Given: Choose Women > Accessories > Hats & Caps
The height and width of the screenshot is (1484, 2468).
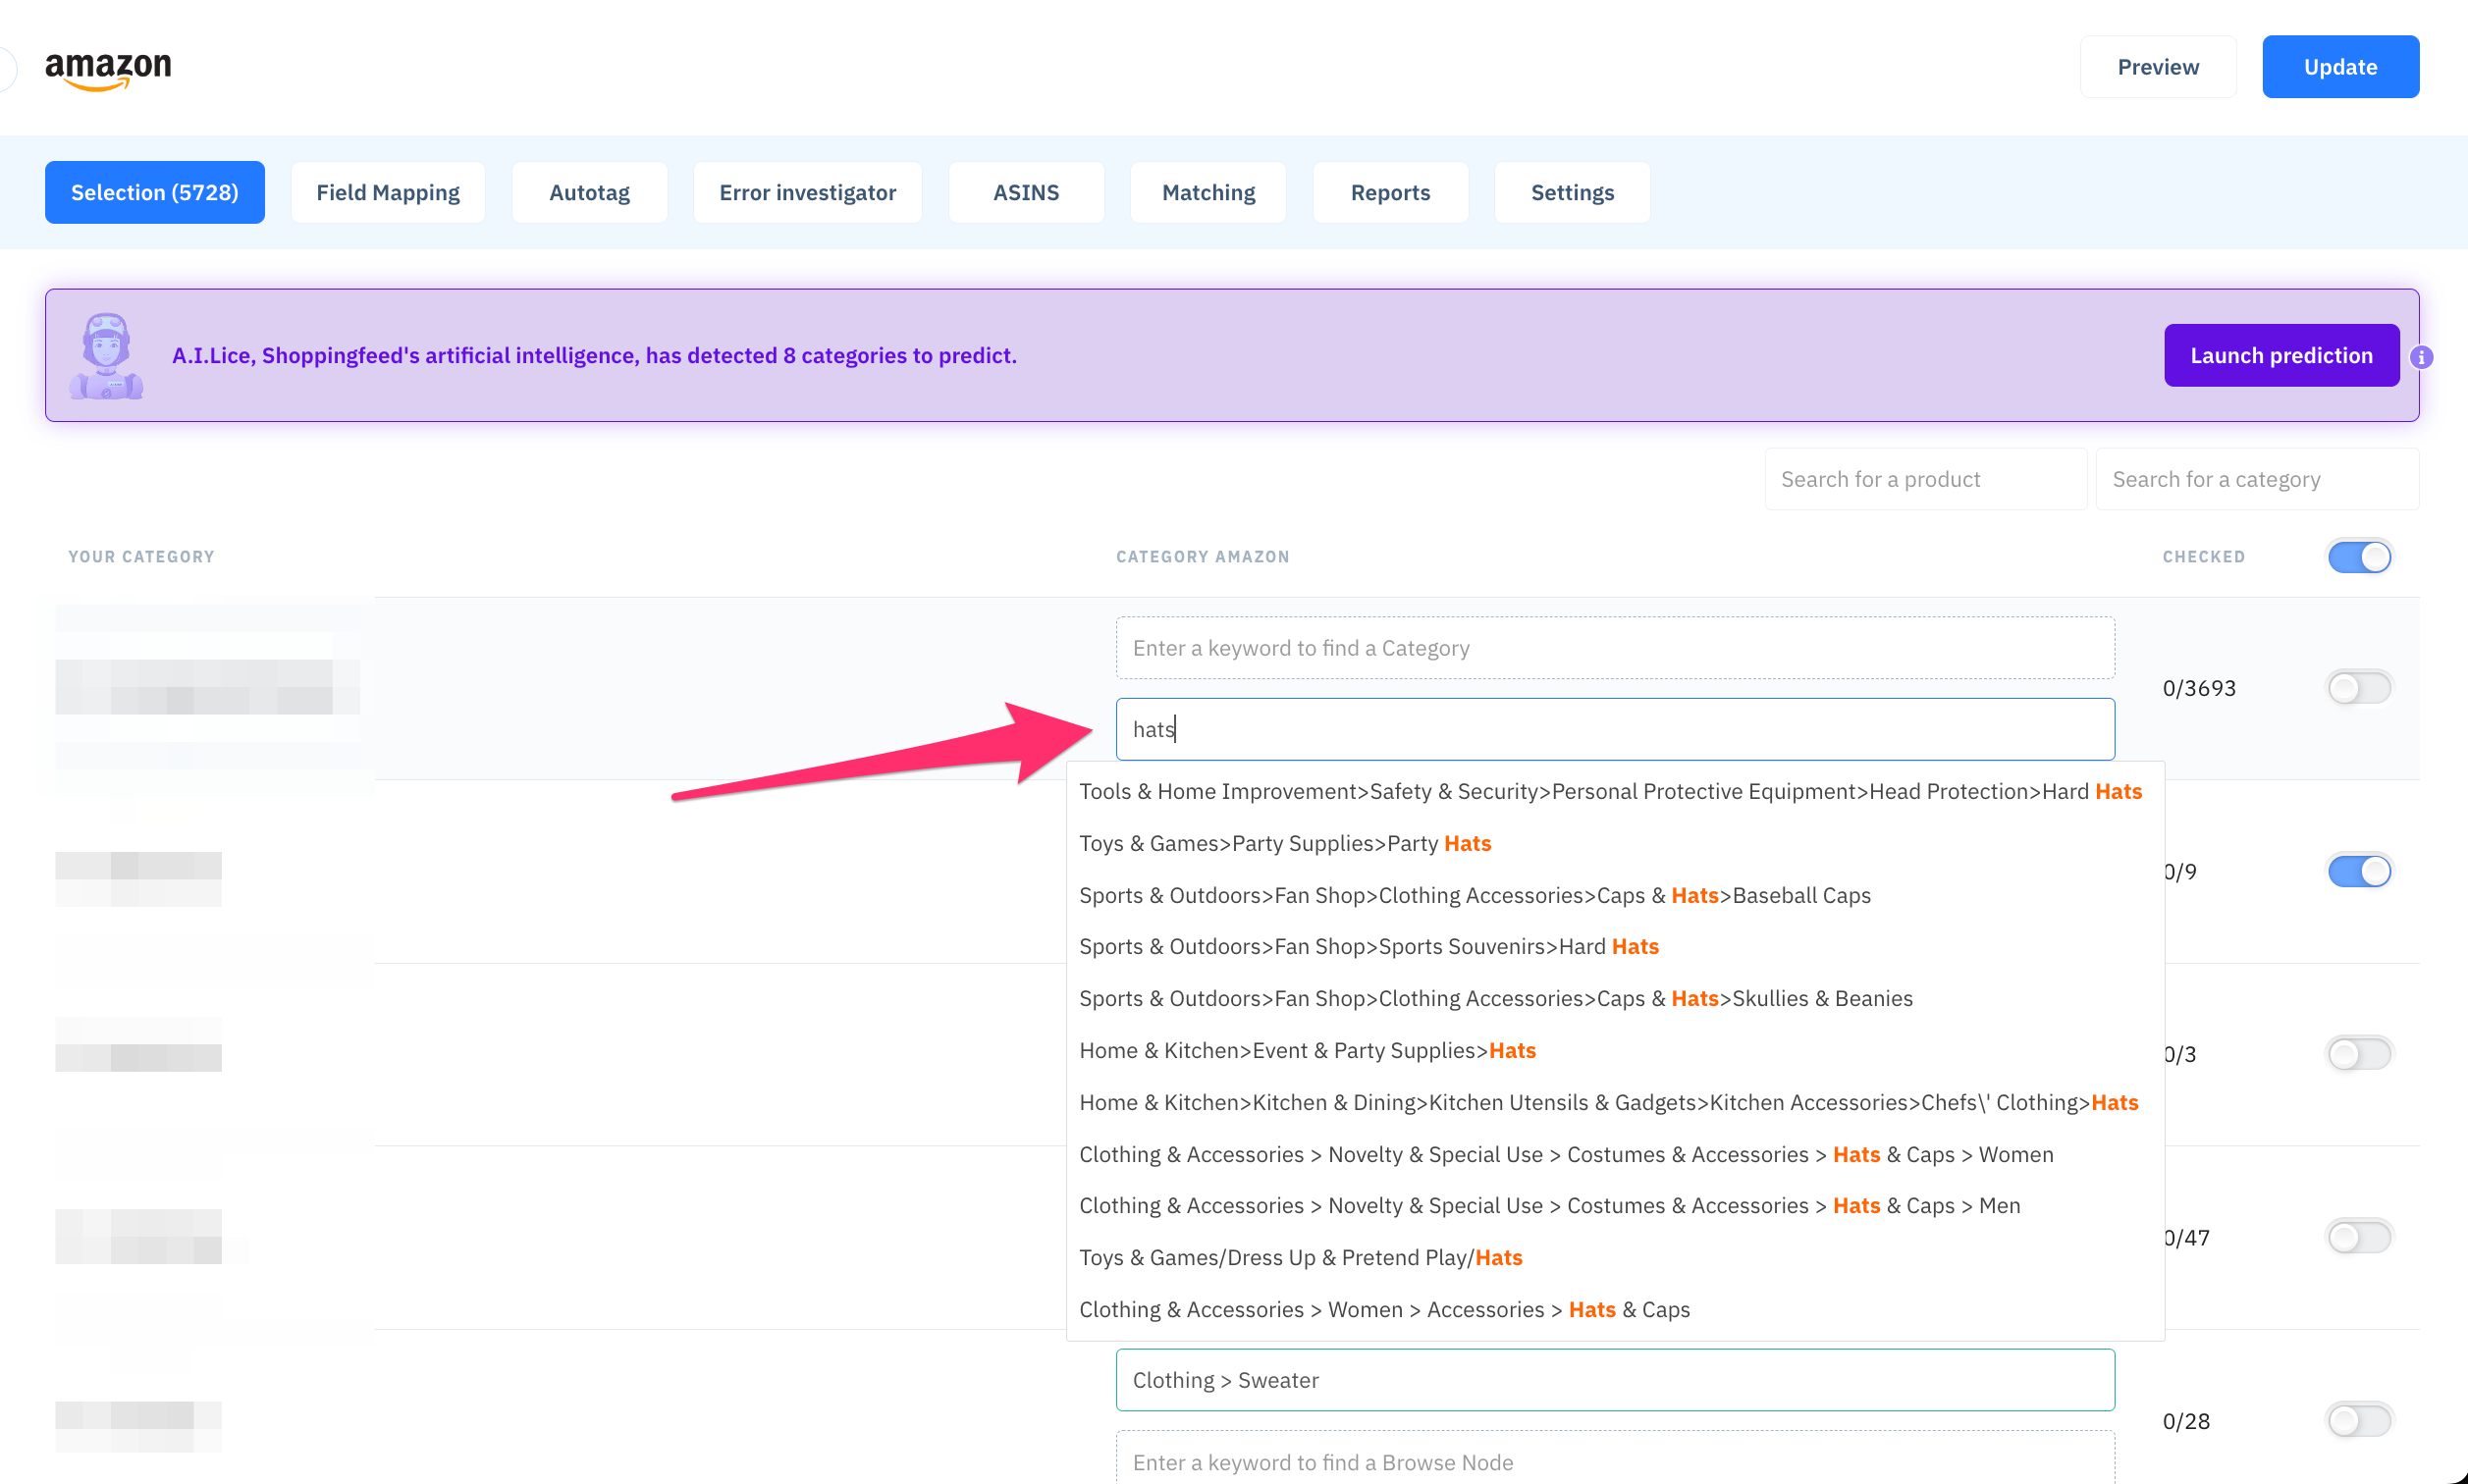Looking at the screenshot, I should (x=1615, y=1310).
